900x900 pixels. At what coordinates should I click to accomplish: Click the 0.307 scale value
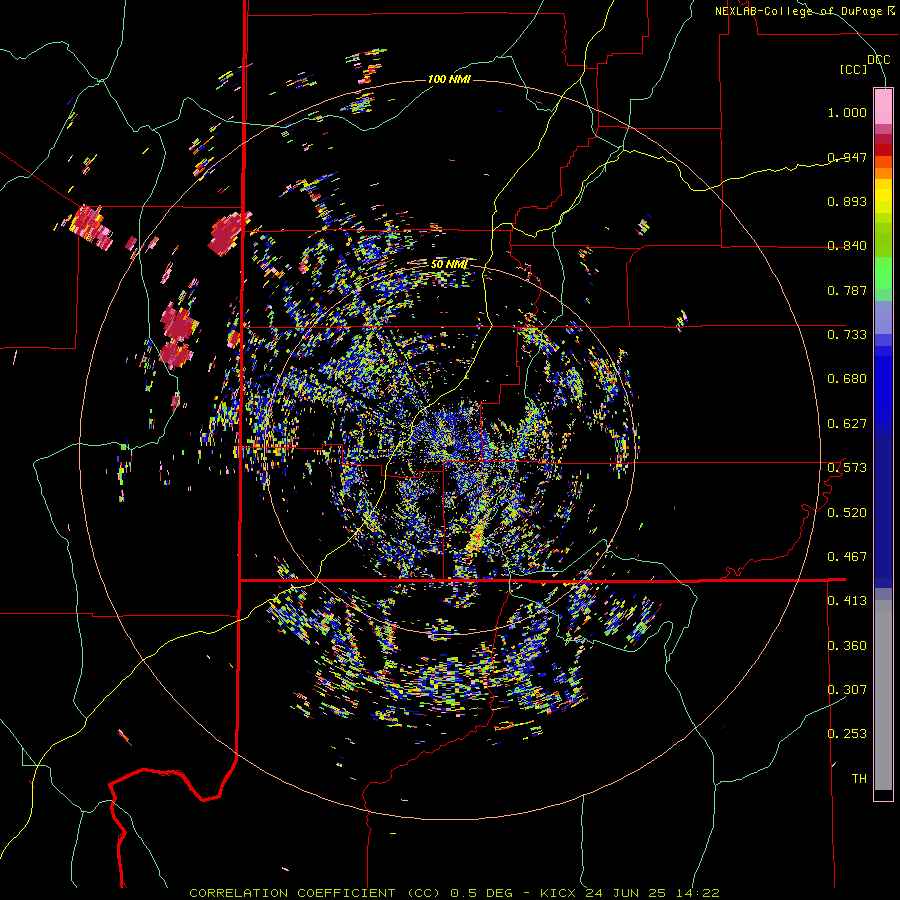click(x=847, y=690)
